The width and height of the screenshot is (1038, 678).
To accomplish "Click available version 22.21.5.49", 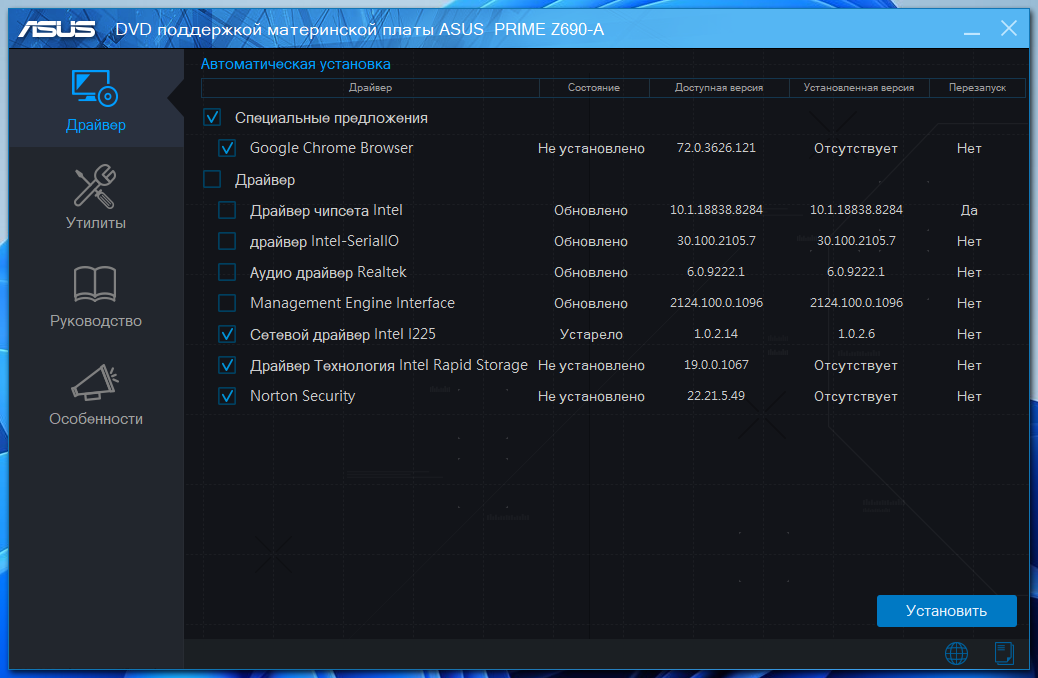I will (x=716, y=396).
